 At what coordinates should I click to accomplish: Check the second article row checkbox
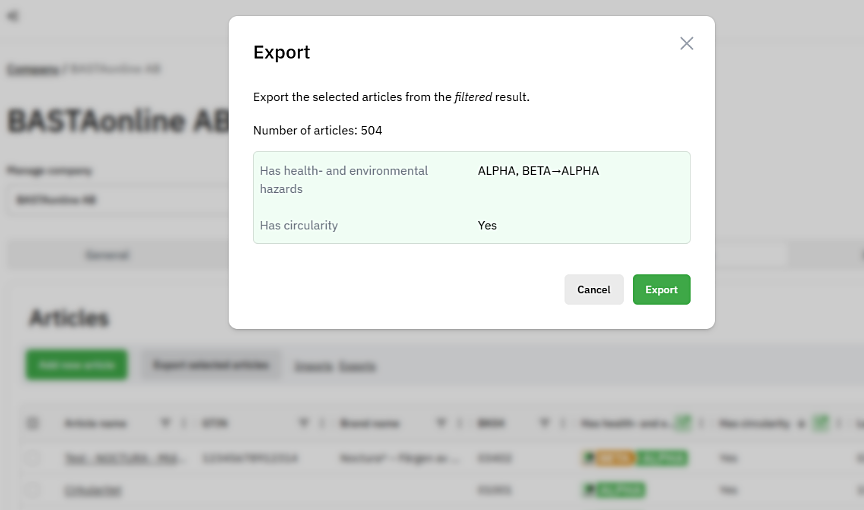tap(32, 491)
